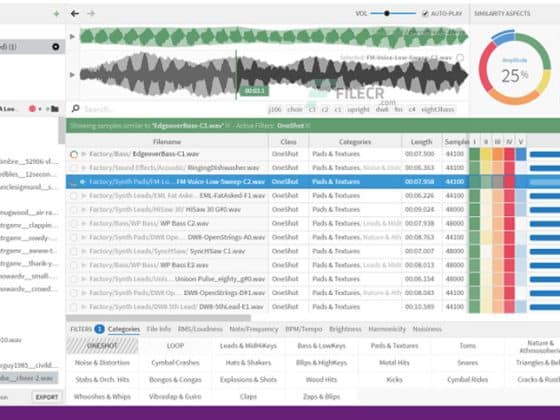The image size is (560, 420).
Task: Sort by the Class column header
Action: [x=288, y=142]
